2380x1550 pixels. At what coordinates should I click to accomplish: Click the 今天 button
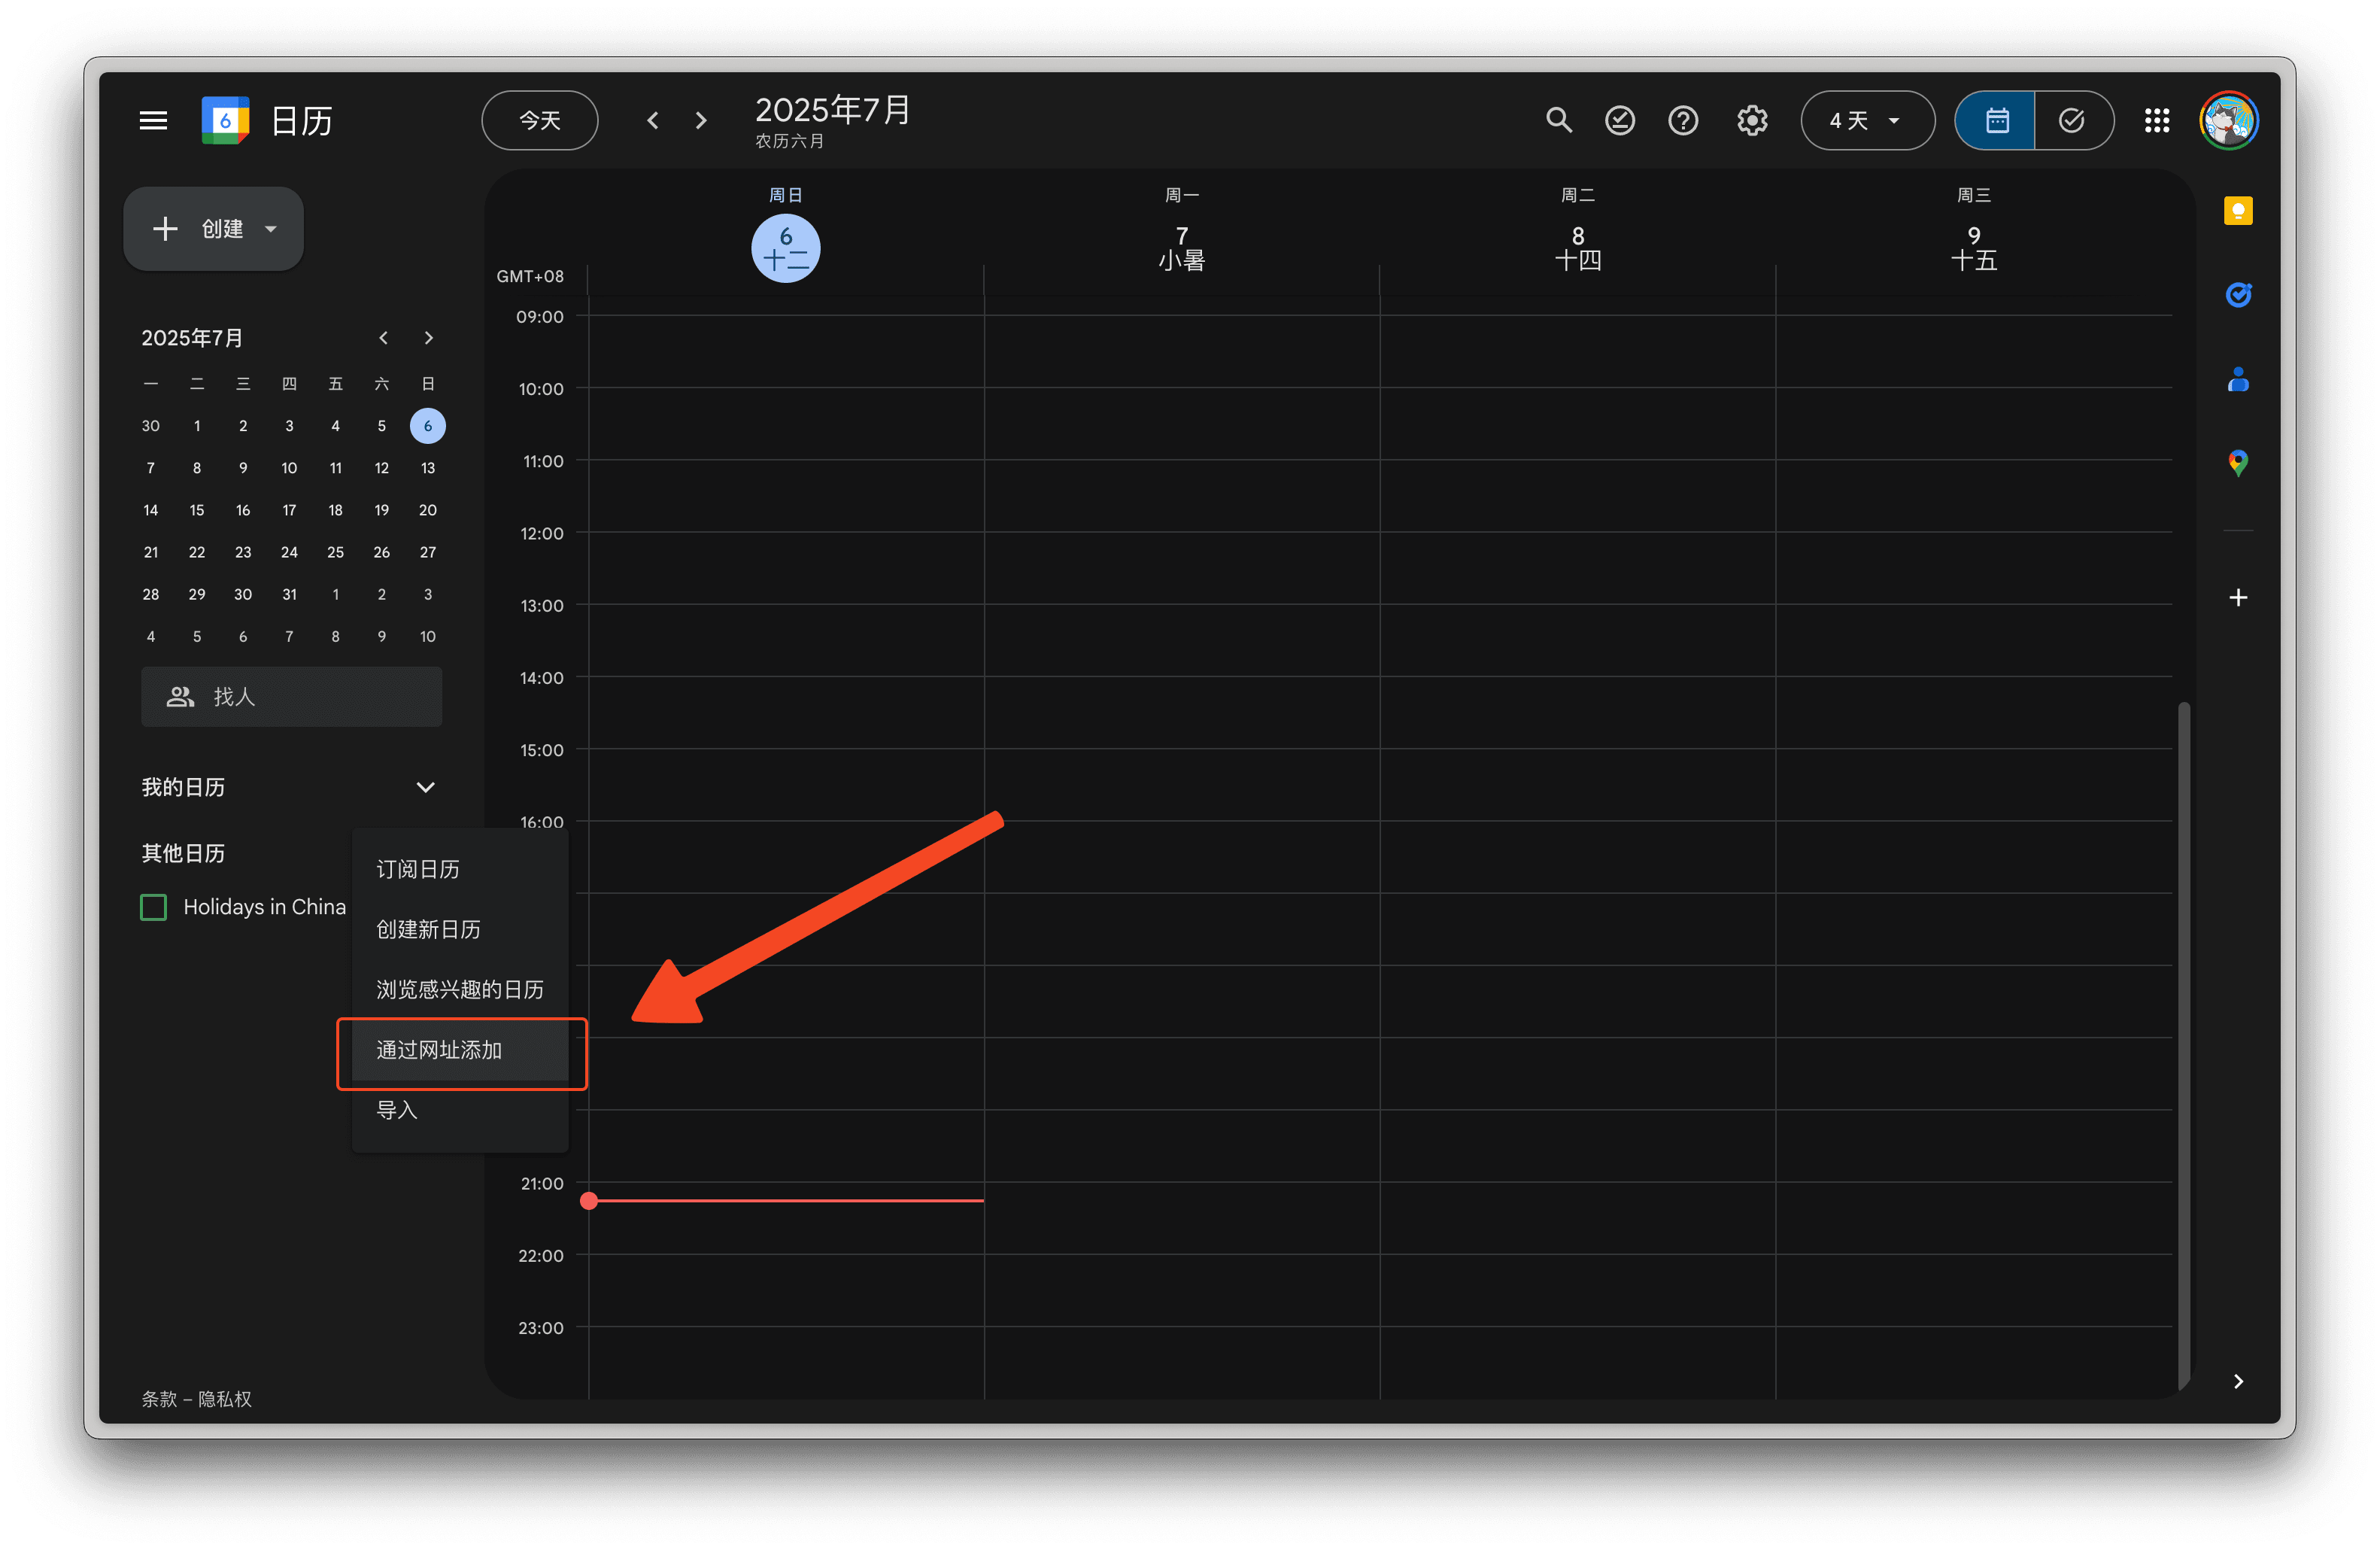pyautogui.click(x=540, y=121)
